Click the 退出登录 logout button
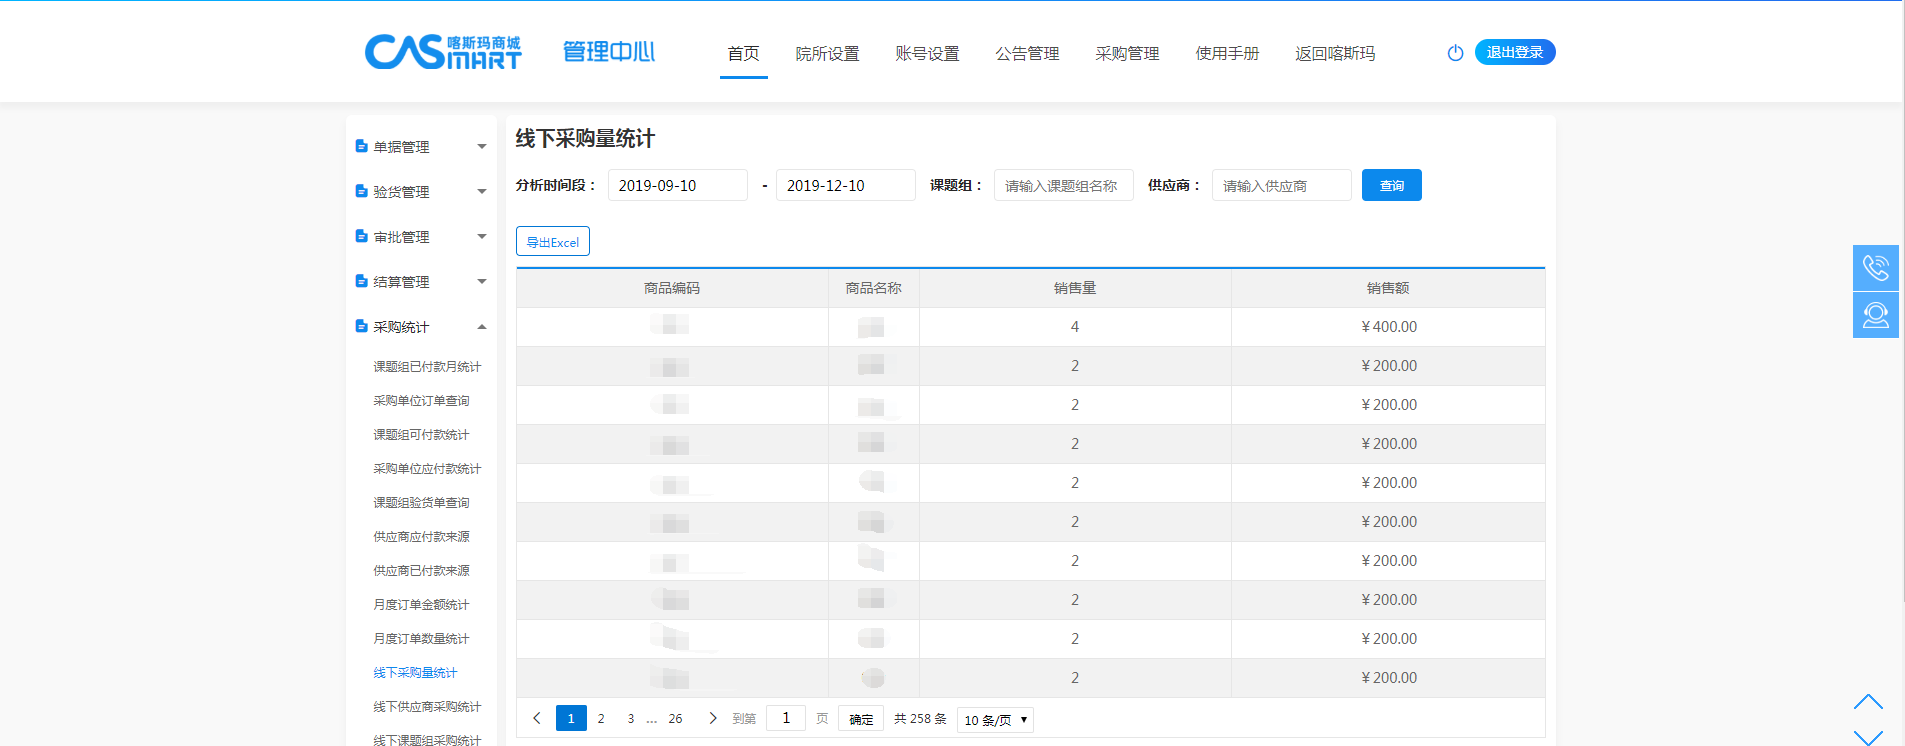 pos(1514,52)
